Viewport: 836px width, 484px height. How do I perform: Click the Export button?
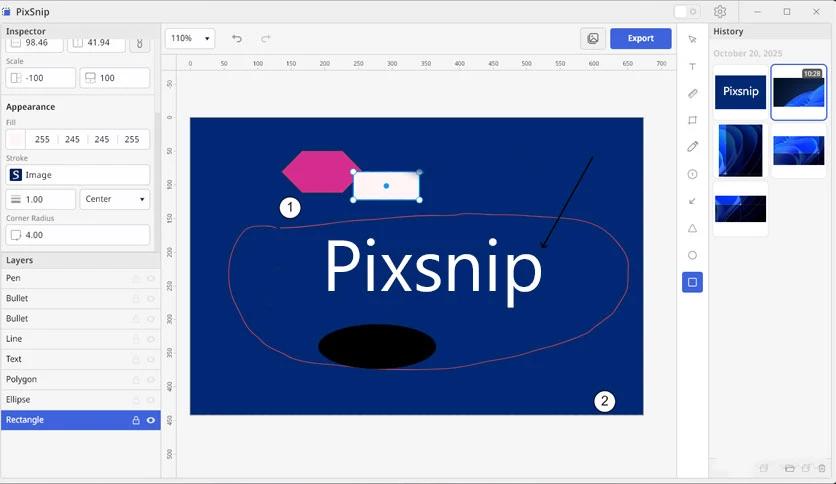pos(640,38)
